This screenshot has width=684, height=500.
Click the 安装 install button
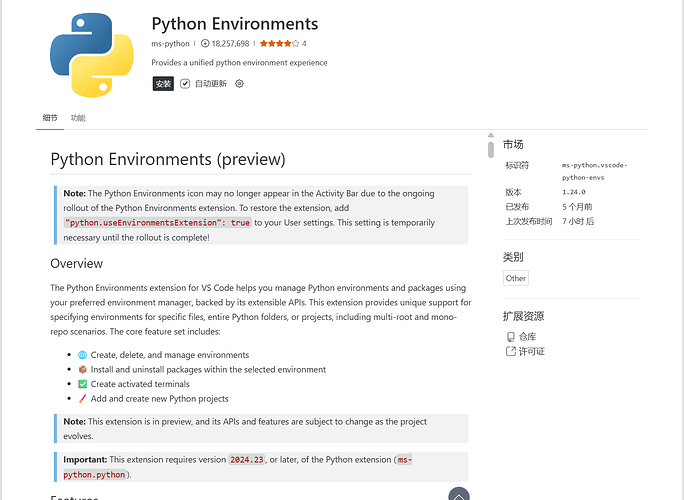(163, 83)
